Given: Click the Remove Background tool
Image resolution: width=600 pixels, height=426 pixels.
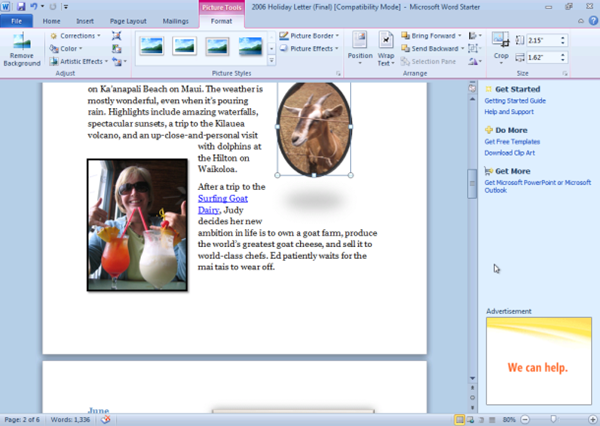Looking at the screenshot, I should pos(21,50).
